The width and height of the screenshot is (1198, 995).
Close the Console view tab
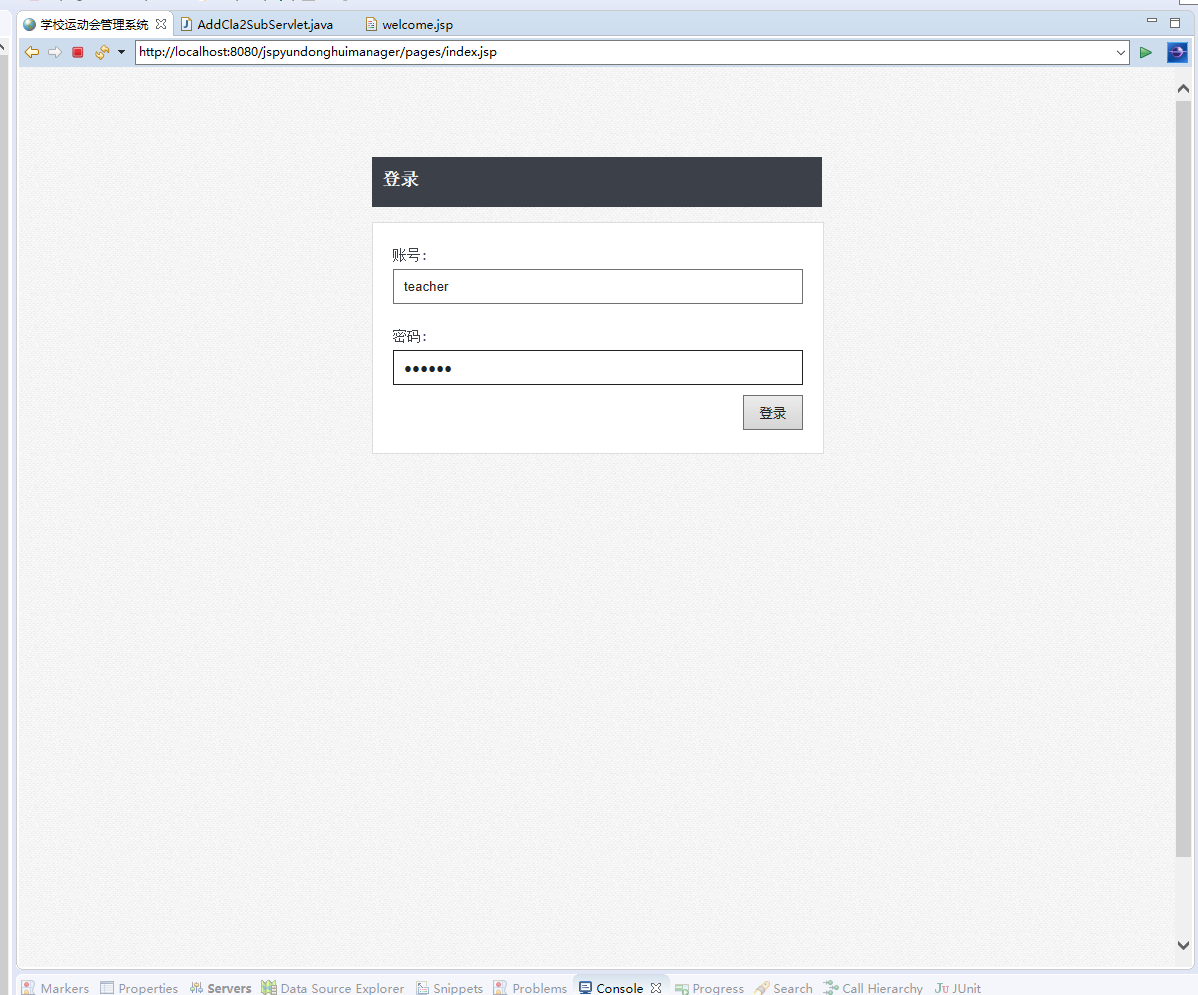tap(656, 988)
